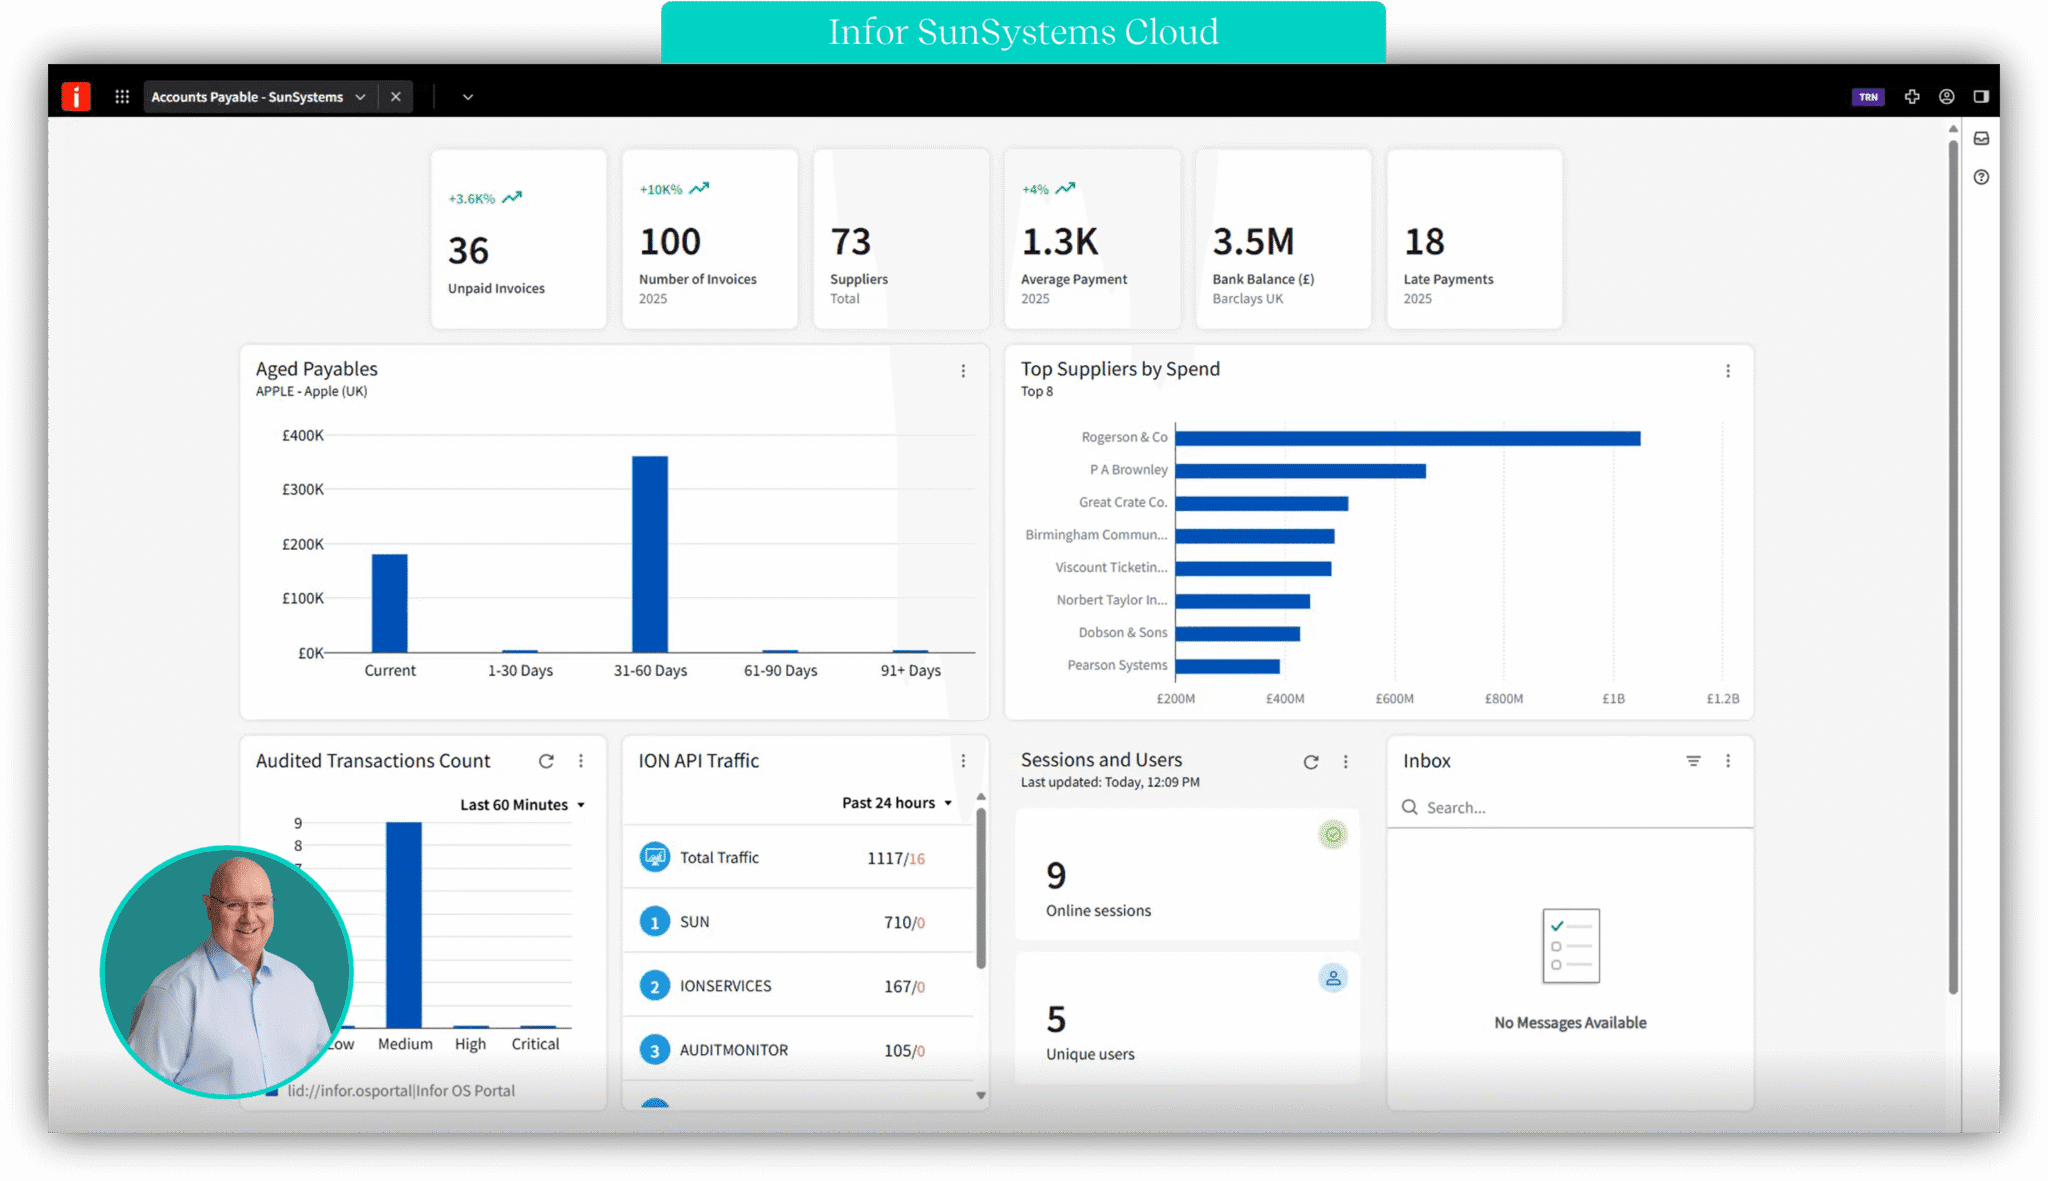Open the help question mark icon
Viewport: 2048px width, 1181px height.
(x=1981, y=178)
